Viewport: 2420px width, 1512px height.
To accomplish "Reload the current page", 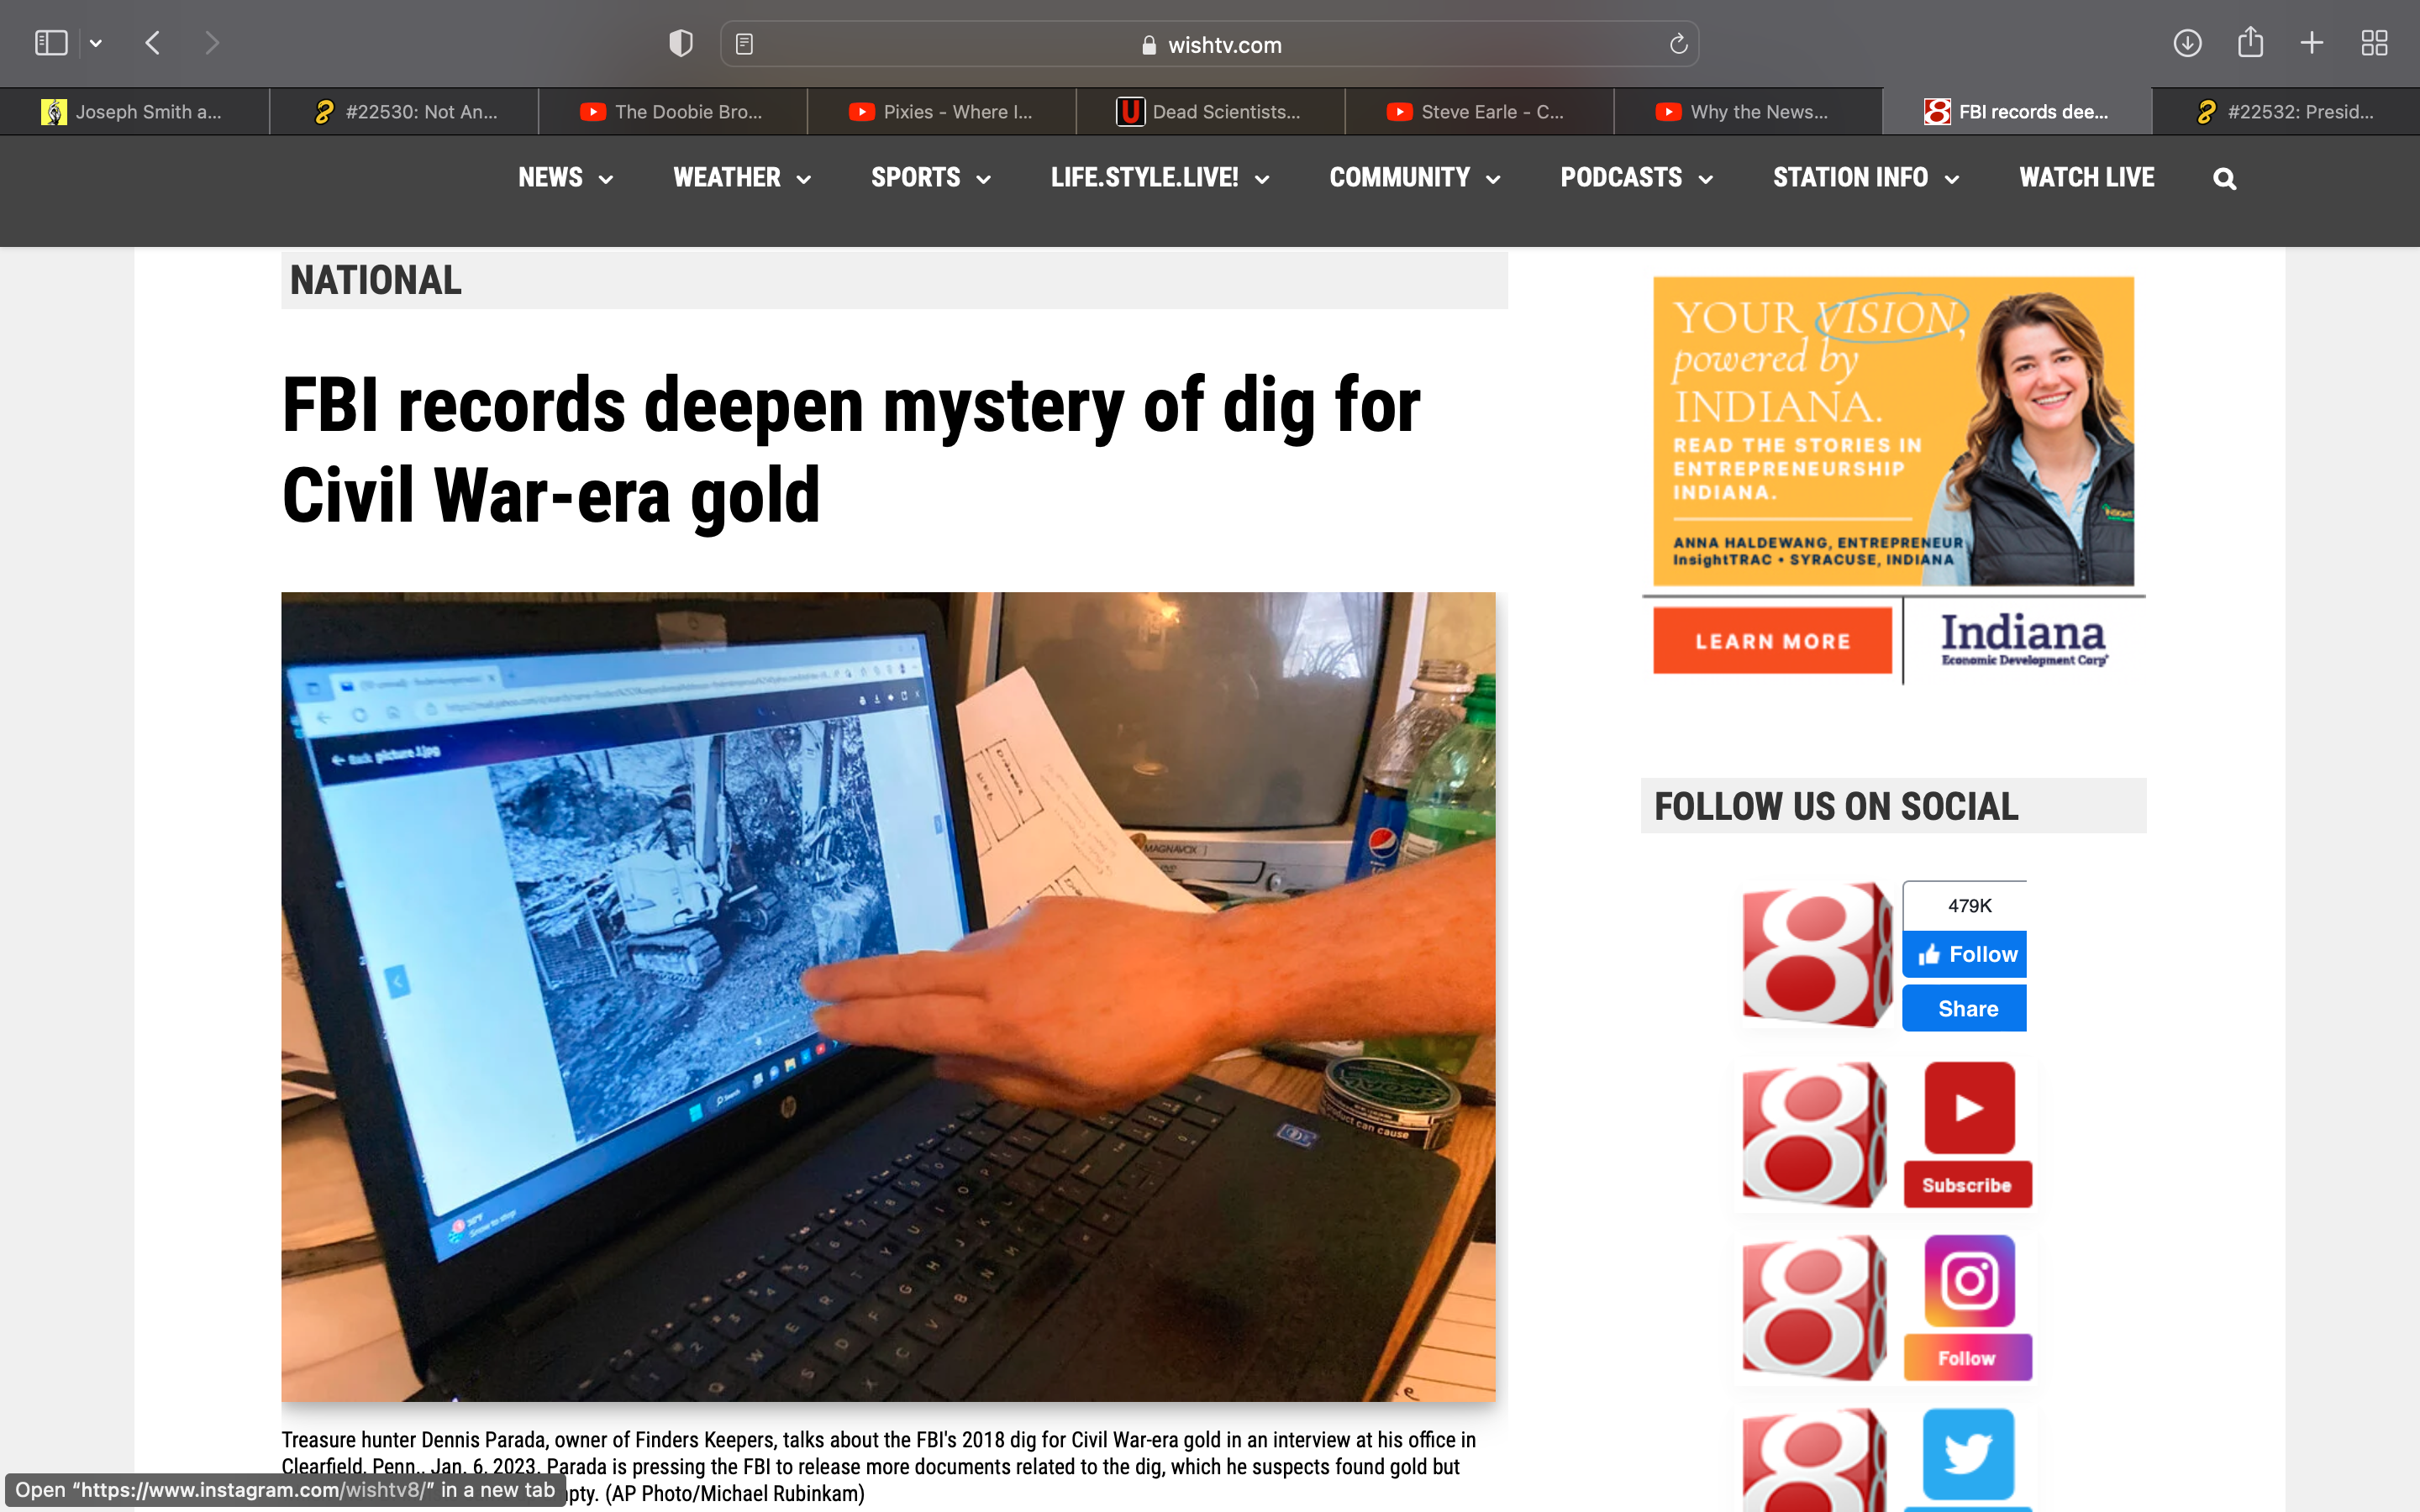I will (1678, 44).
